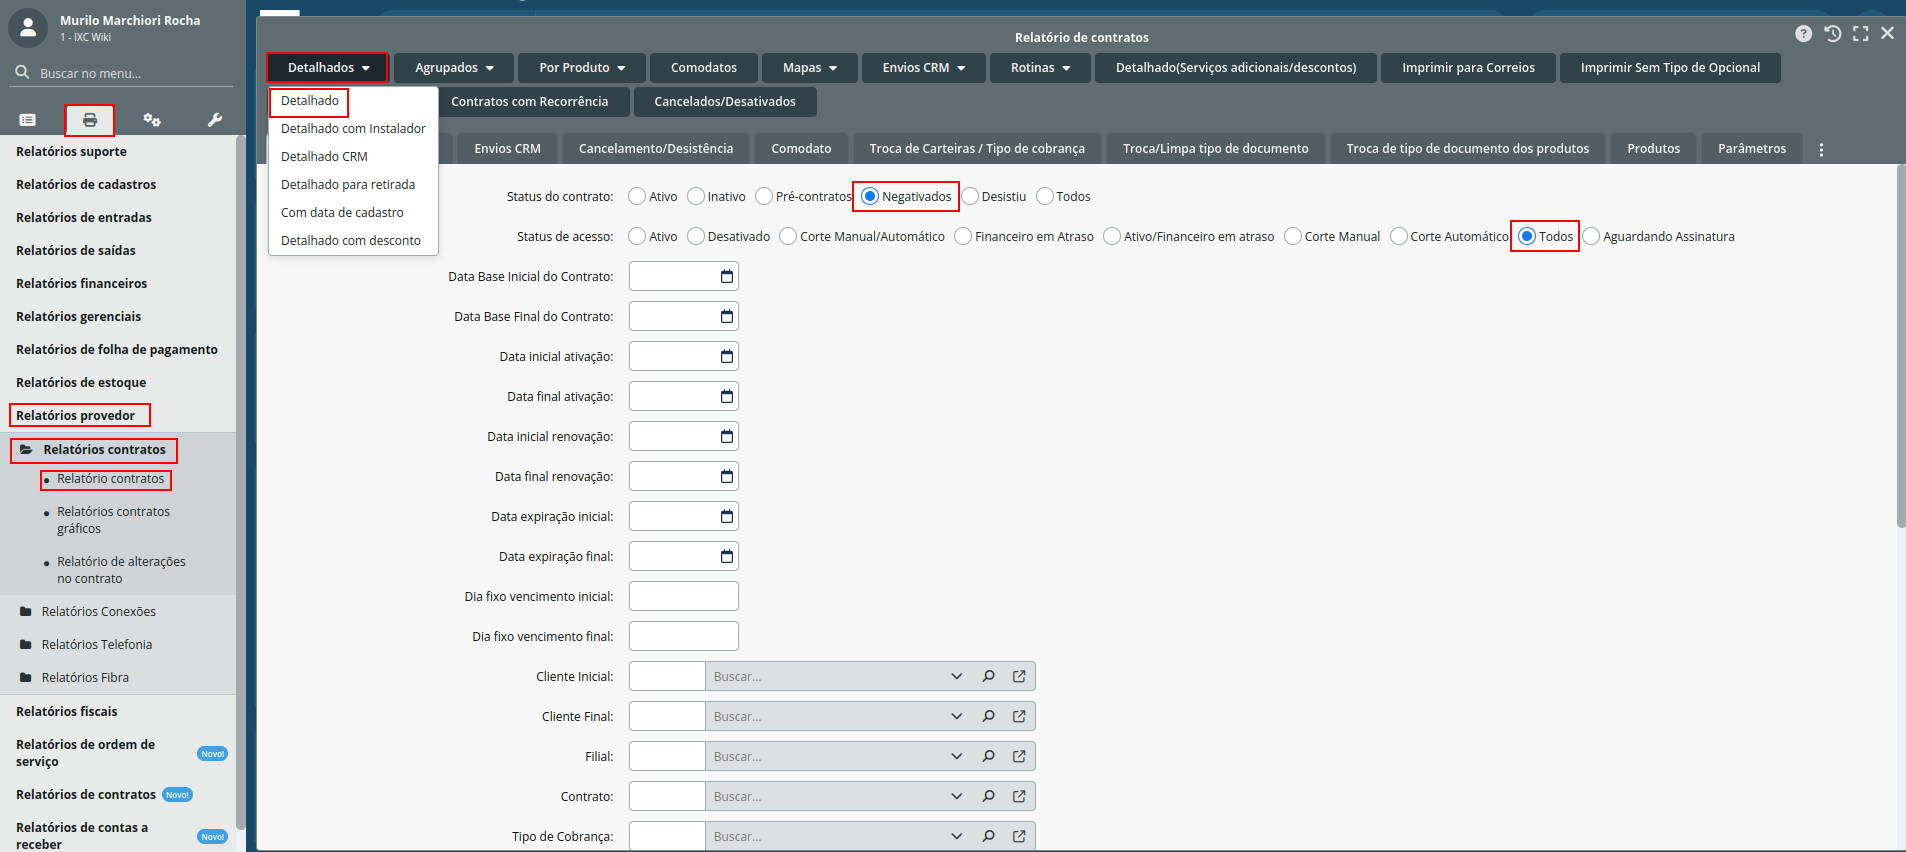
Task: Switch to Cancelamento/Desistência tab
Action: pyautogui.click(x=656, y=149)
